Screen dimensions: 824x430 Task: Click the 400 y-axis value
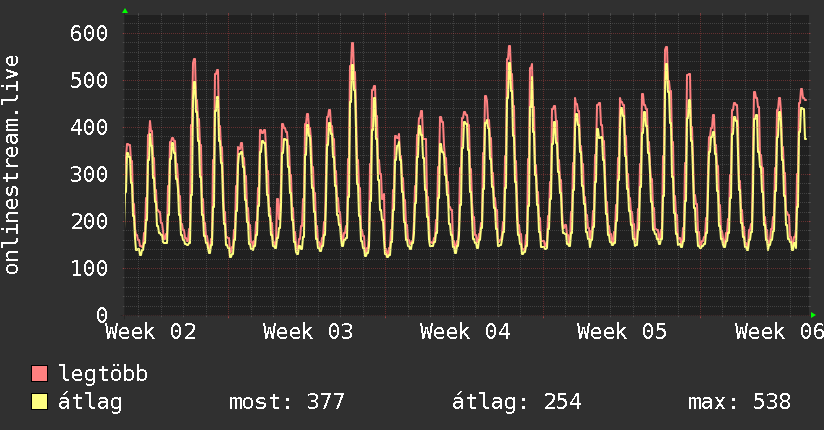click(89, 127)
